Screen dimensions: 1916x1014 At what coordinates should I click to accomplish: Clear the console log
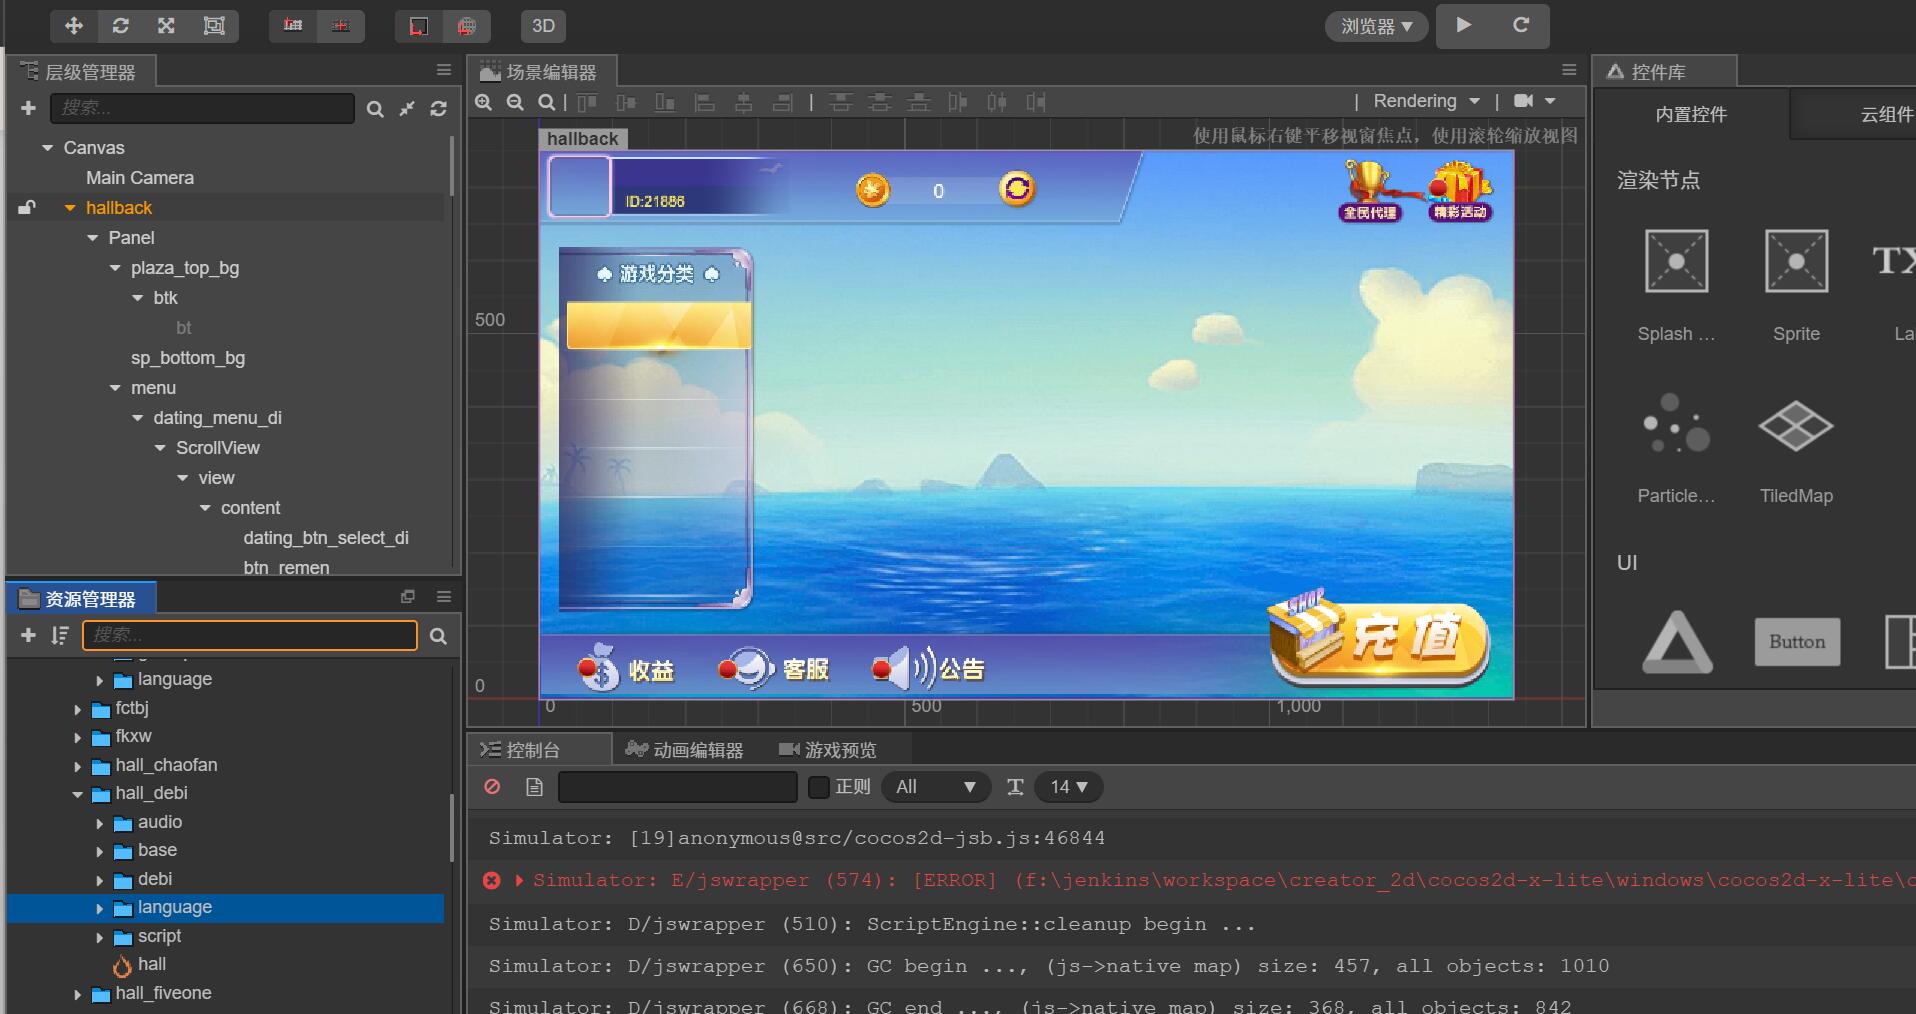492,787
